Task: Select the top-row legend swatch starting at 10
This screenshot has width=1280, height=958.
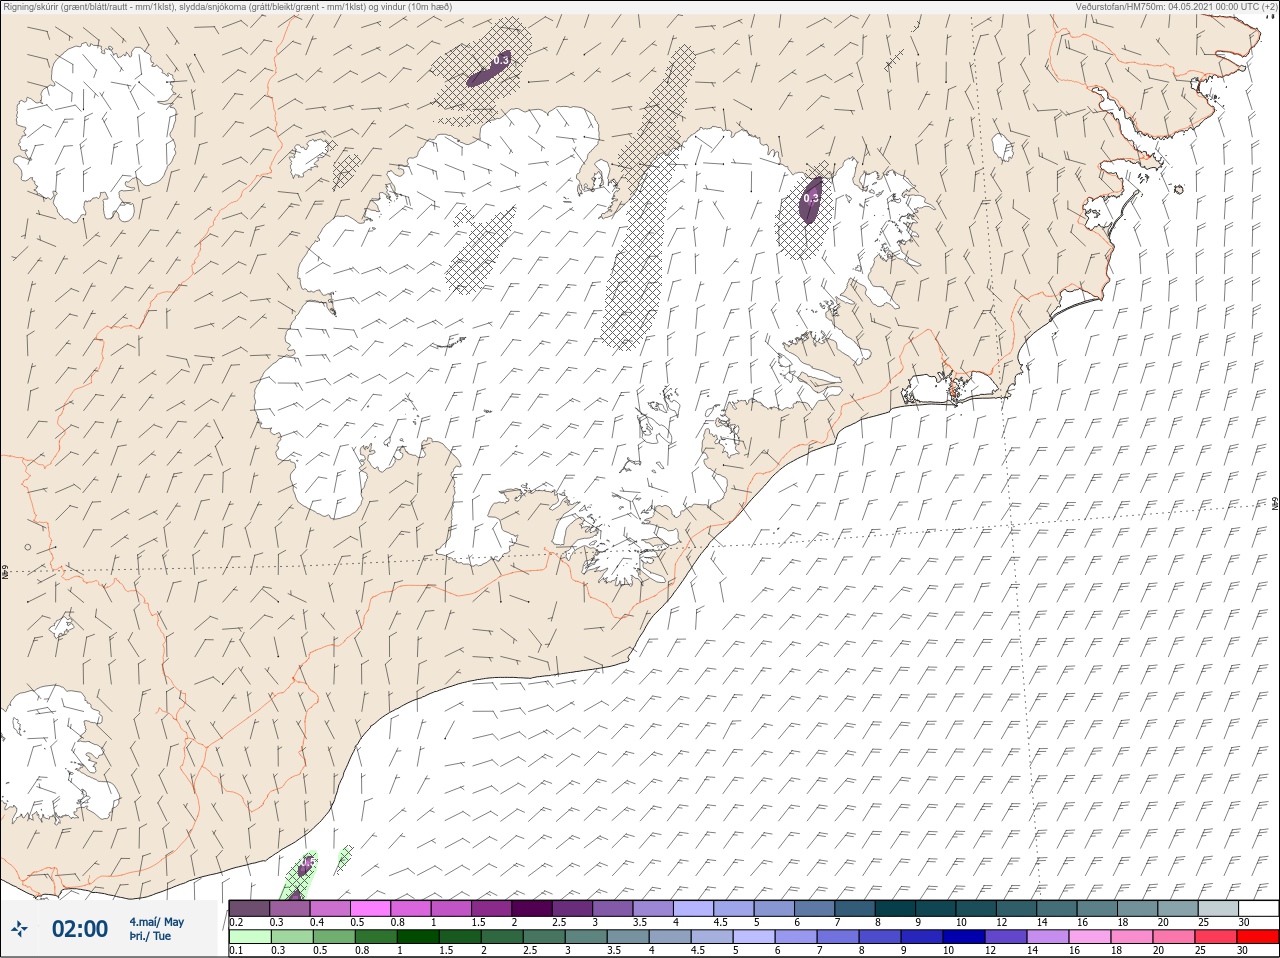Action: pyautogui.click(x=976, y=908)
